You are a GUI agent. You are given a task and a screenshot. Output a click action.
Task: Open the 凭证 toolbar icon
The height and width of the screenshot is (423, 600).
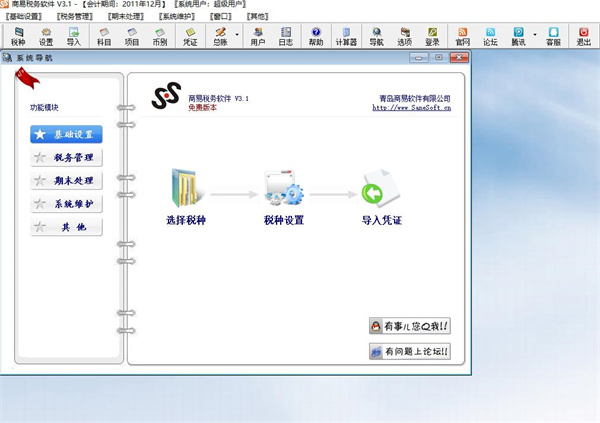tap(190, 36)
